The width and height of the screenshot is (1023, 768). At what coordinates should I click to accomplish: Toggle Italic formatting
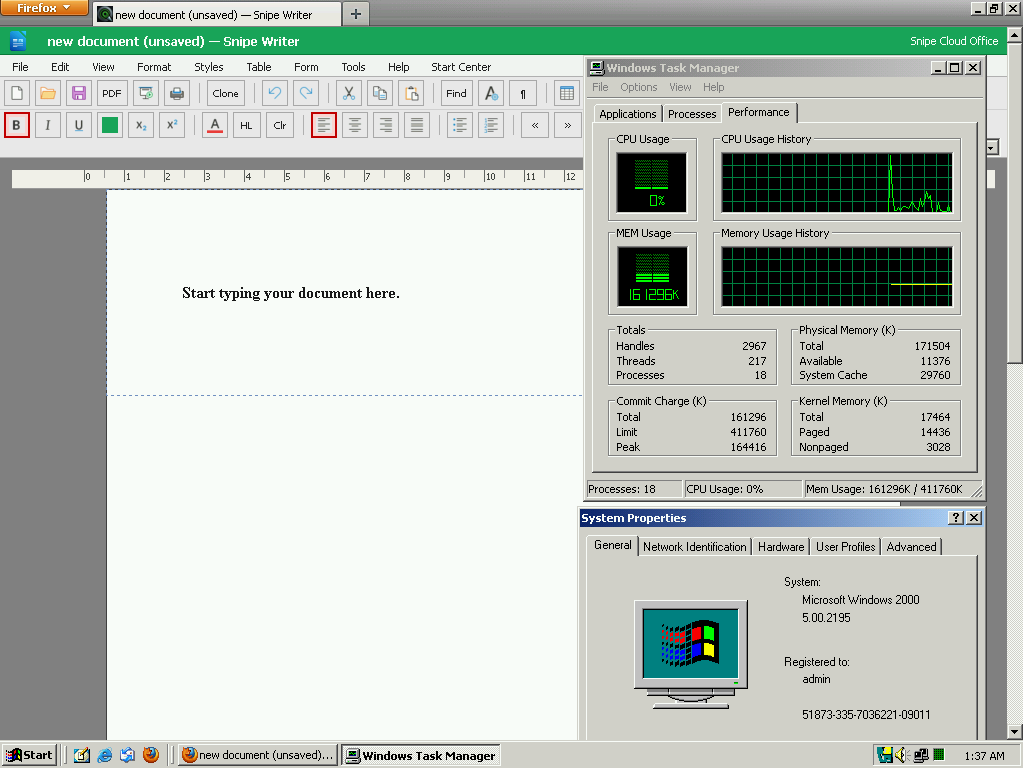point(48,125)
